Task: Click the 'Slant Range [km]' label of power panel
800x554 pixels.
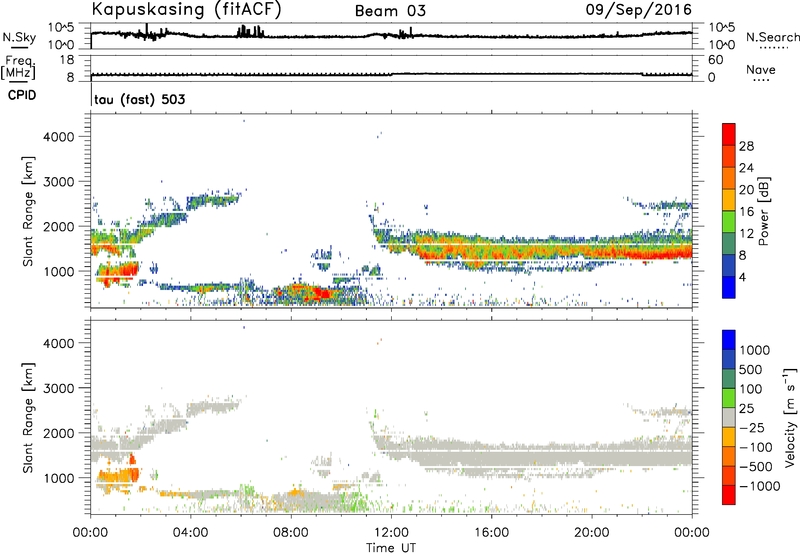Action: point(28,211)
